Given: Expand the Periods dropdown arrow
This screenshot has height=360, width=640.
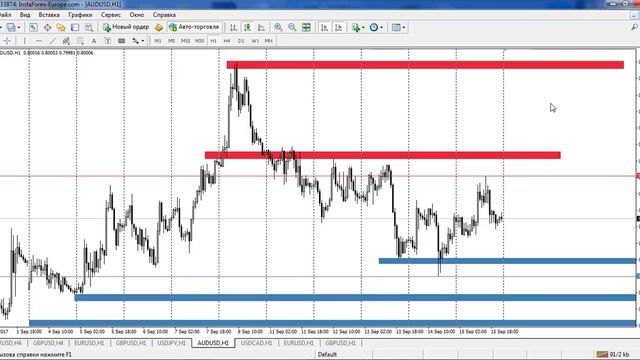Looking at the screenshot, I should click(x=381, y=27).
